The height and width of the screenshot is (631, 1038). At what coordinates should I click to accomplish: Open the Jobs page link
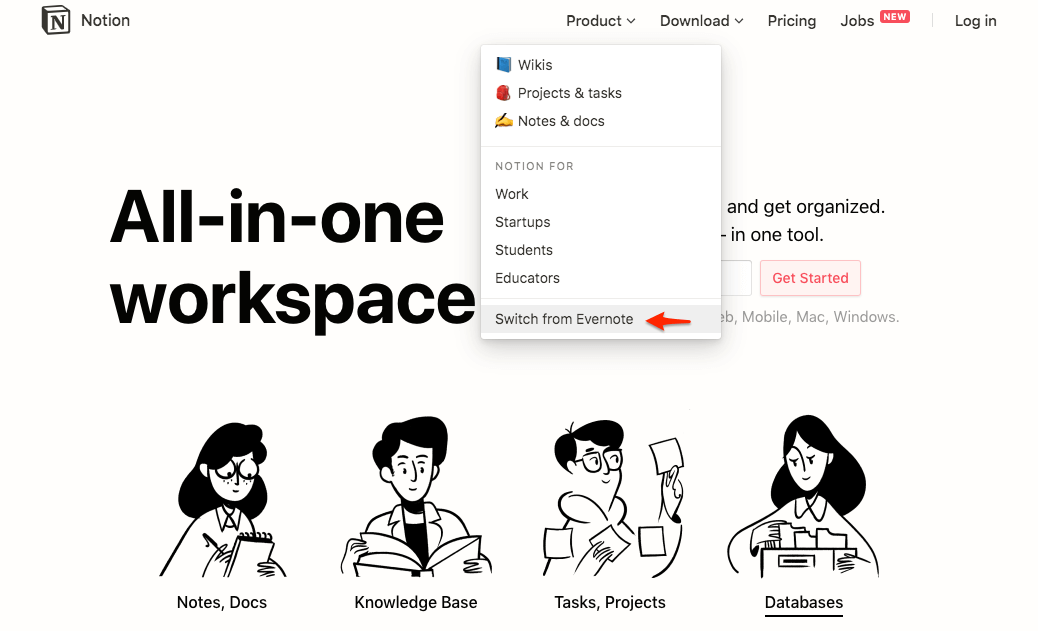pyautogui.click(x=857, y=21)
